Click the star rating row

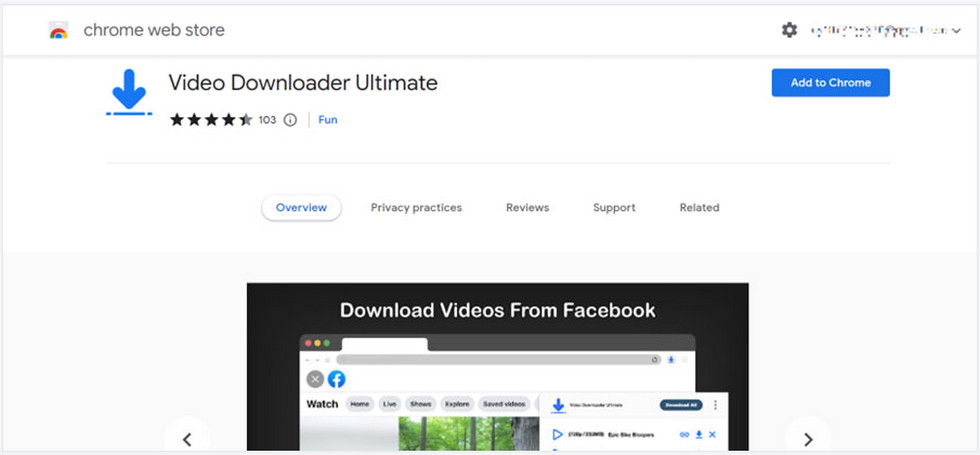(x=211, y=120)
